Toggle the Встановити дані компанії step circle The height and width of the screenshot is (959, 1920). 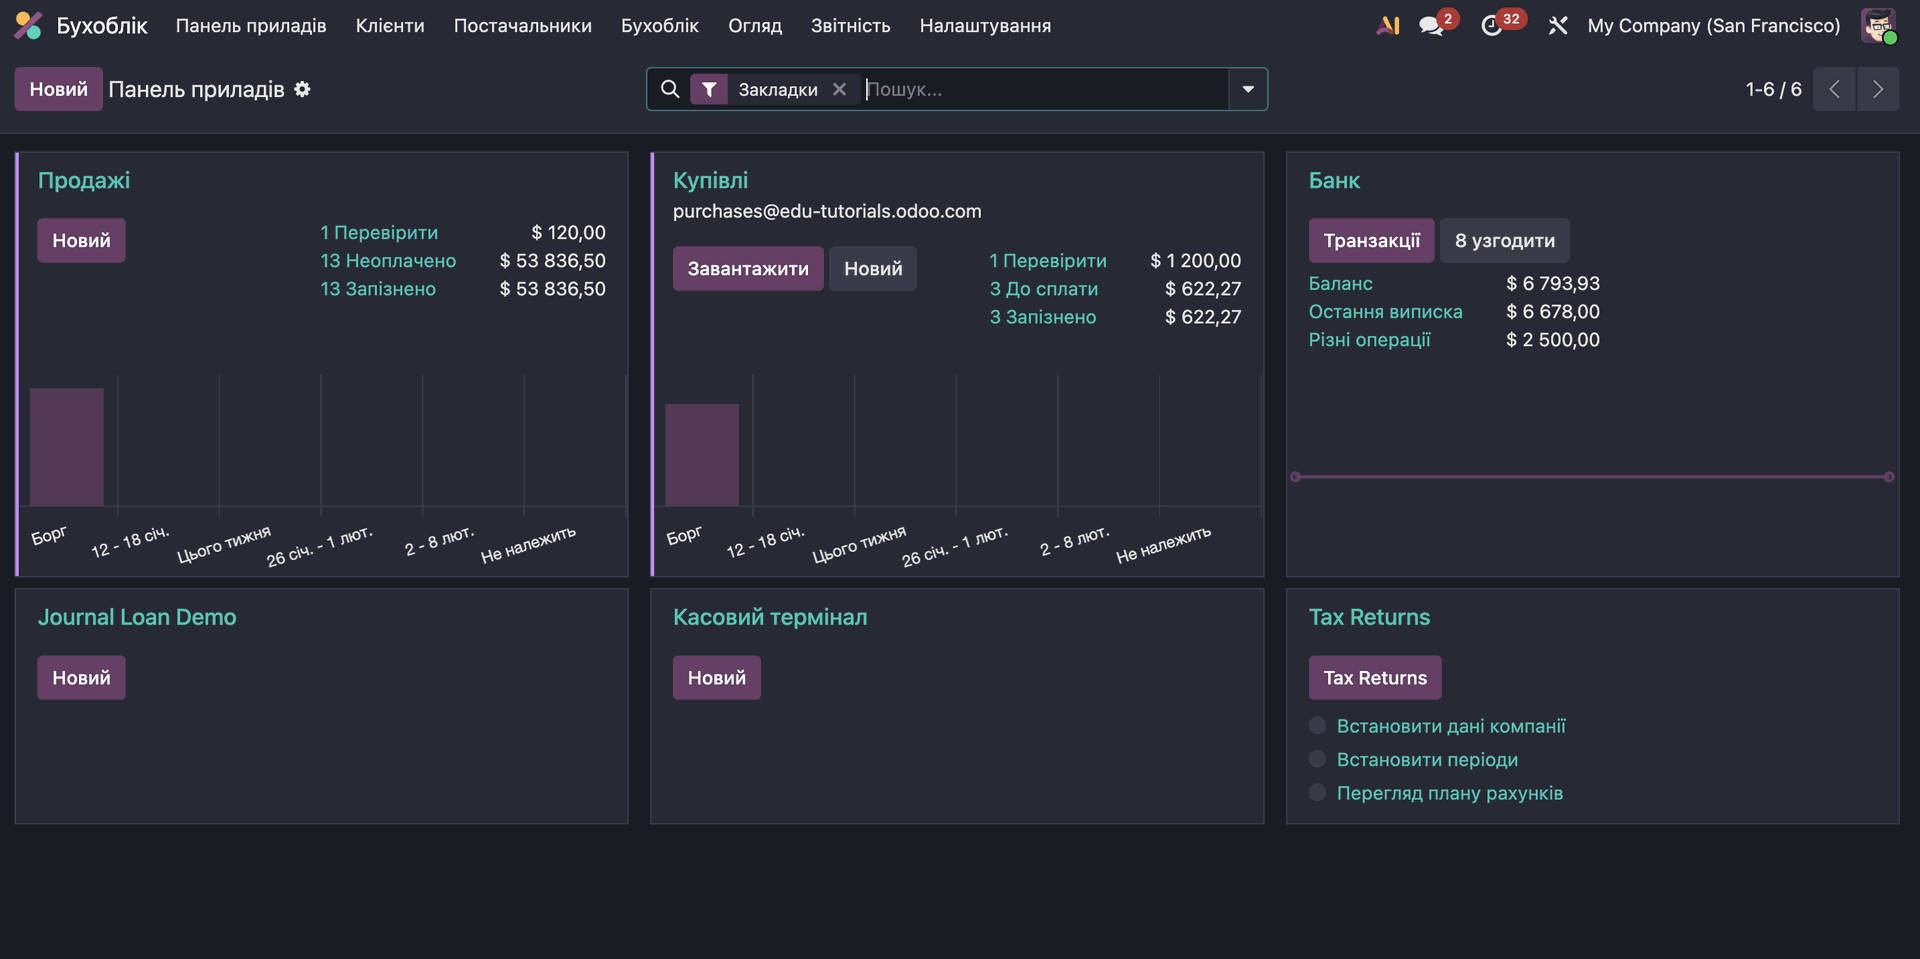(1317, 725)
